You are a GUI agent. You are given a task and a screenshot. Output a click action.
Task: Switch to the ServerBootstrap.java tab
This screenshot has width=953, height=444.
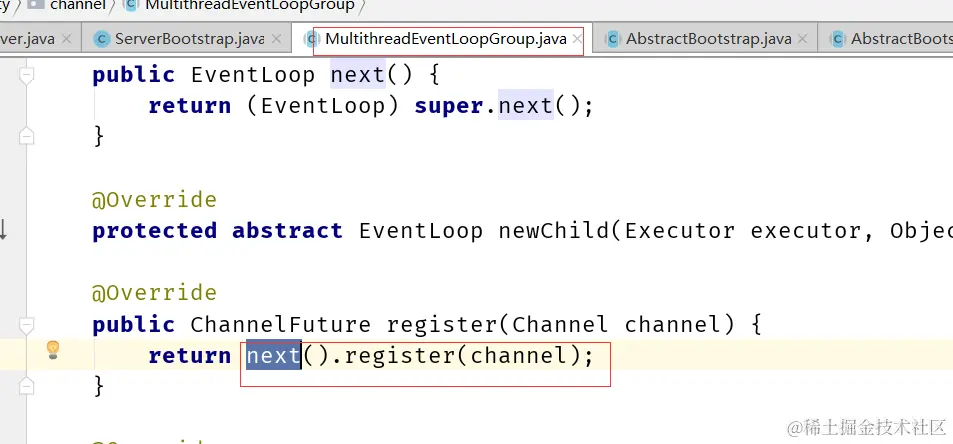tap(188, 39)
